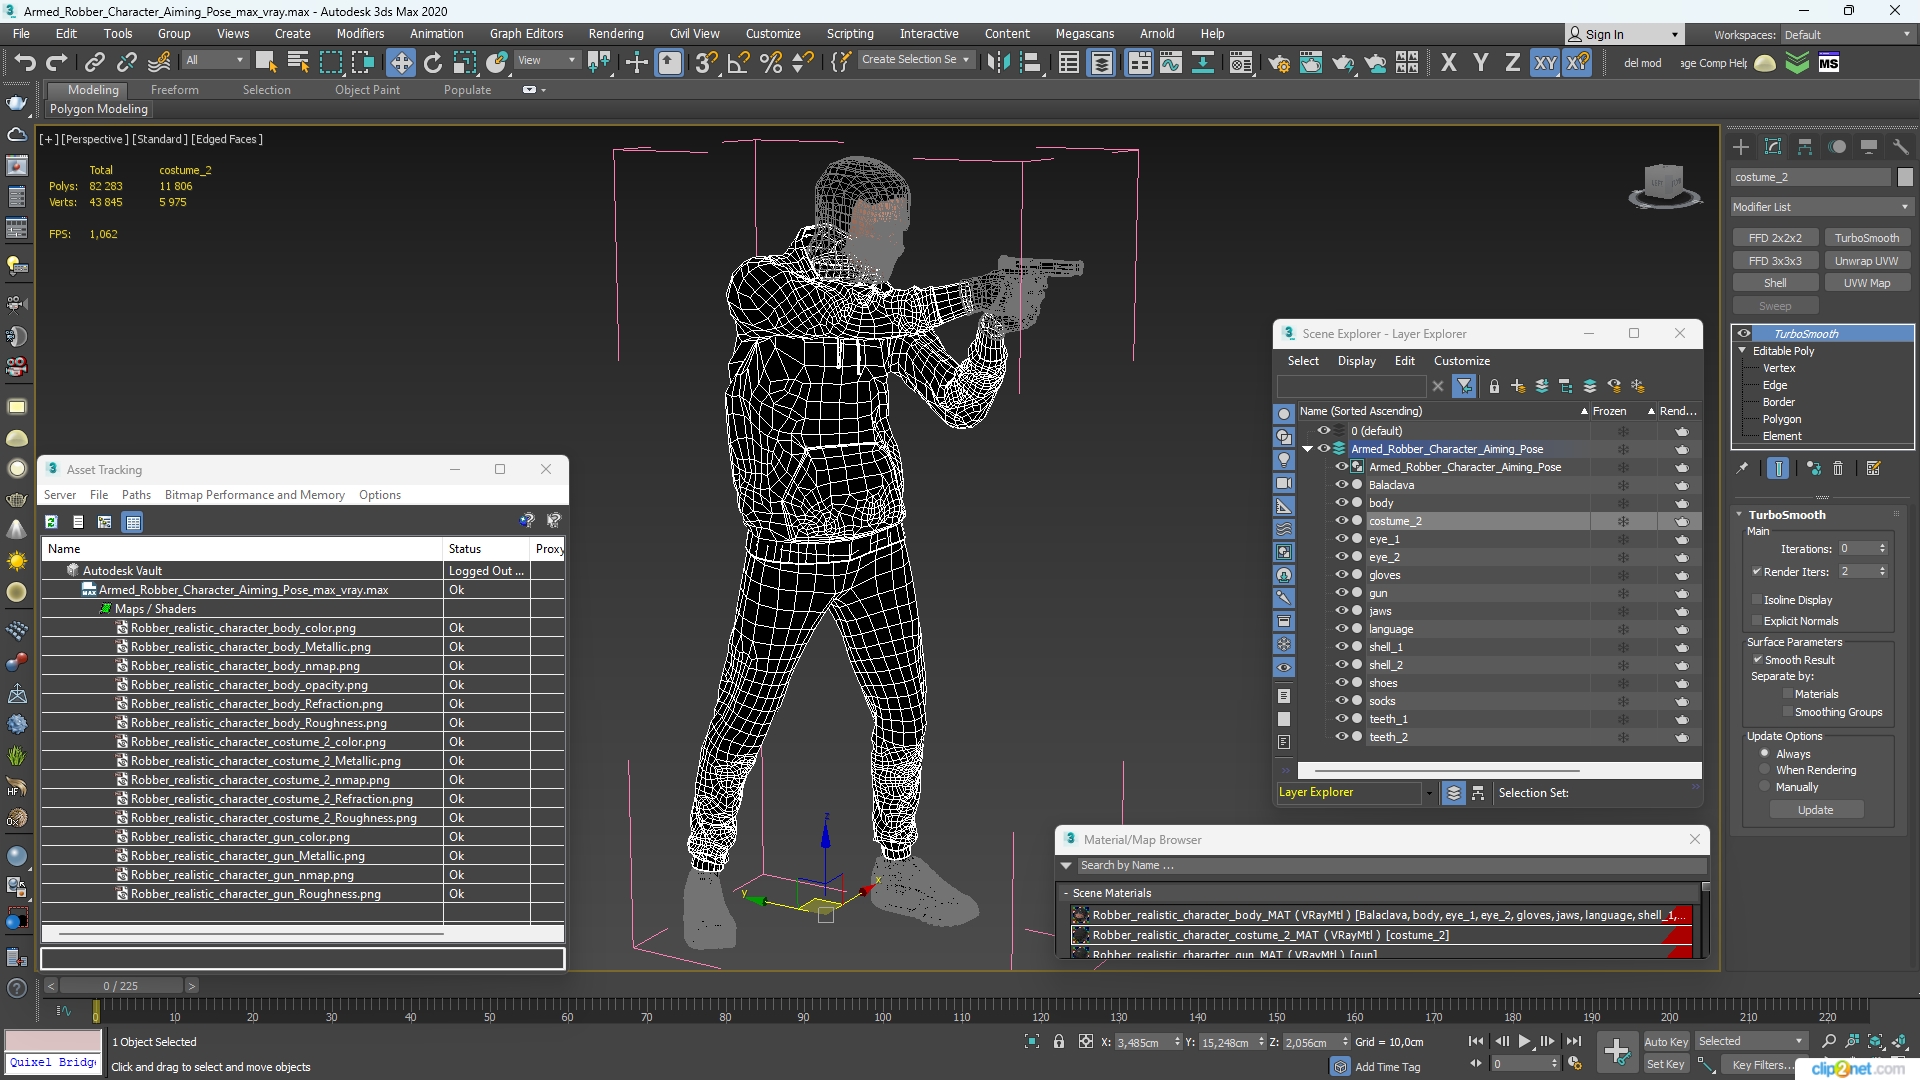
Task: Collapse the TurboSmooth rollout
Action: click(1739, 515)
